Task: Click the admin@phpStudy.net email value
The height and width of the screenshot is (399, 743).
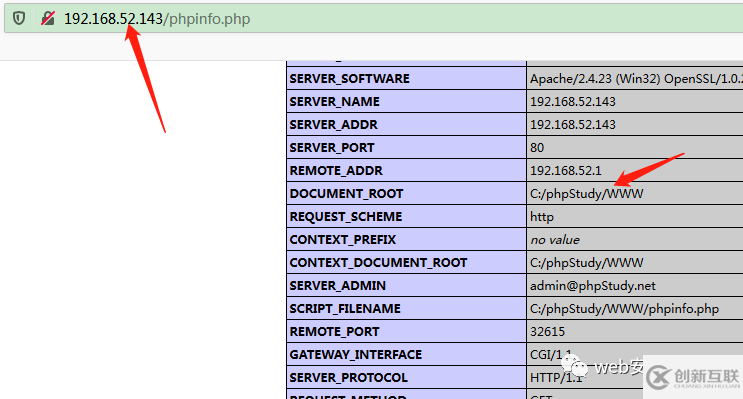Action: (593, 286)
